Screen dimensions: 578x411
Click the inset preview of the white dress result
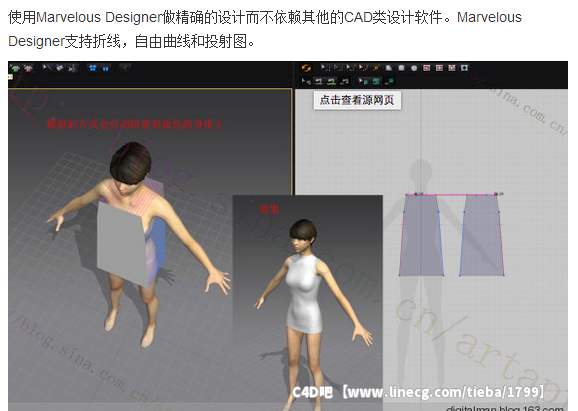308,302
